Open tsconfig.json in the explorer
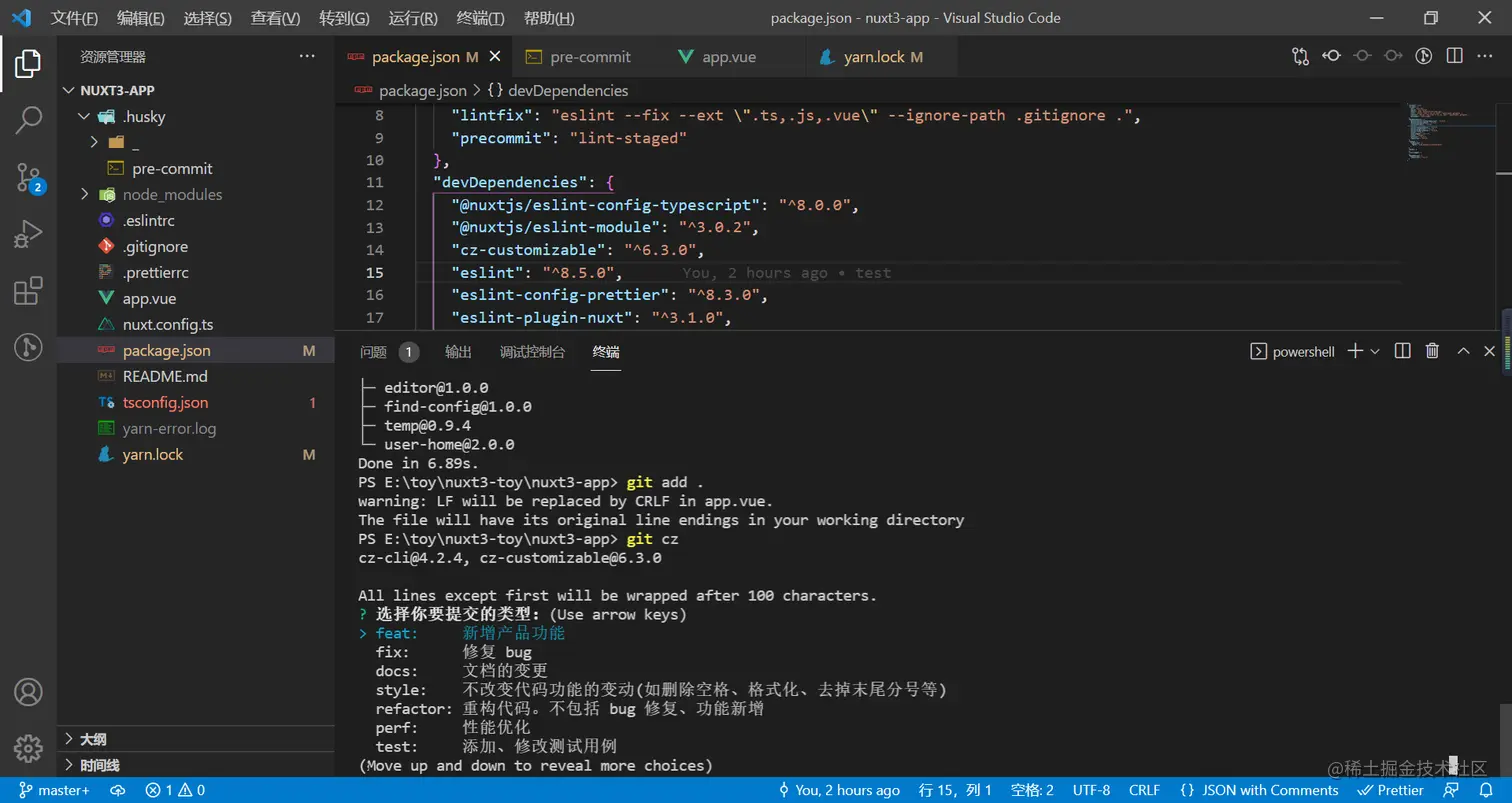The image size is (1512, 803). tap(196, 403)
